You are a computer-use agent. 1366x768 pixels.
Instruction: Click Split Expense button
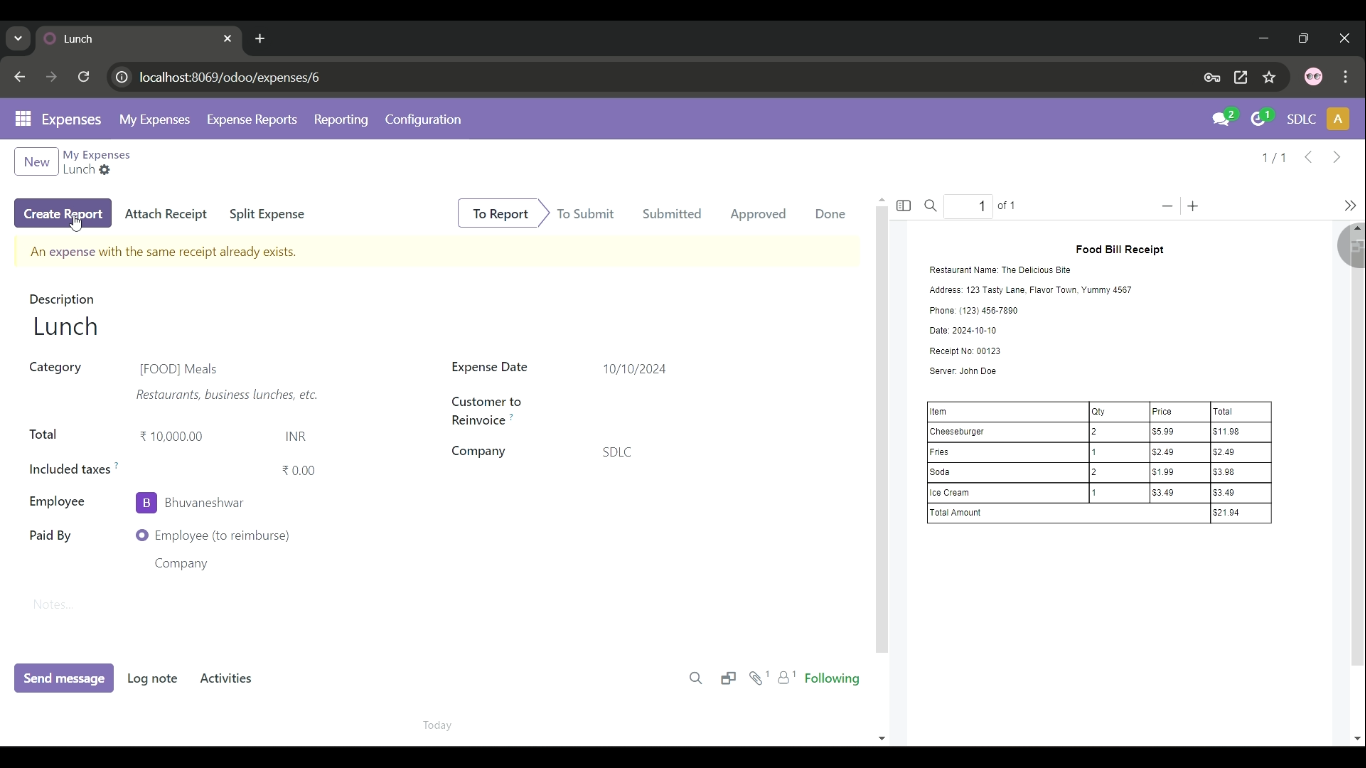[x=267, y=214]
